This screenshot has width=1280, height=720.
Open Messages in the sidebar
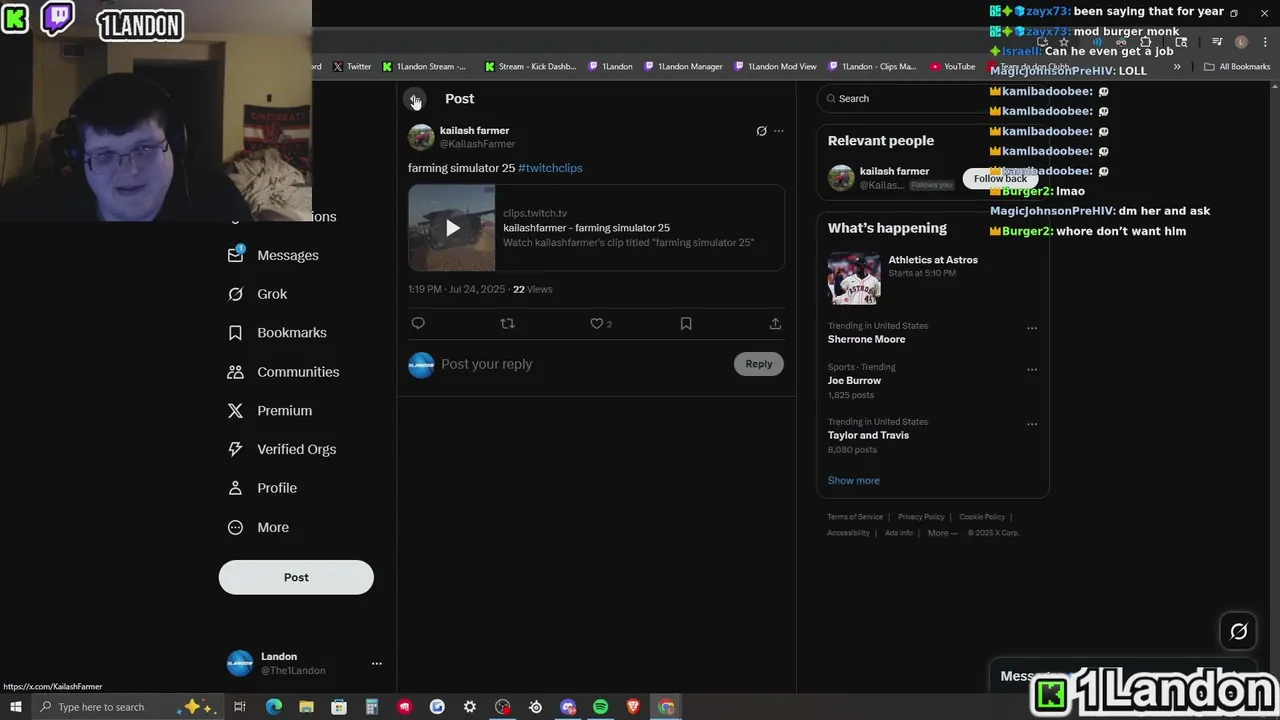274,255
